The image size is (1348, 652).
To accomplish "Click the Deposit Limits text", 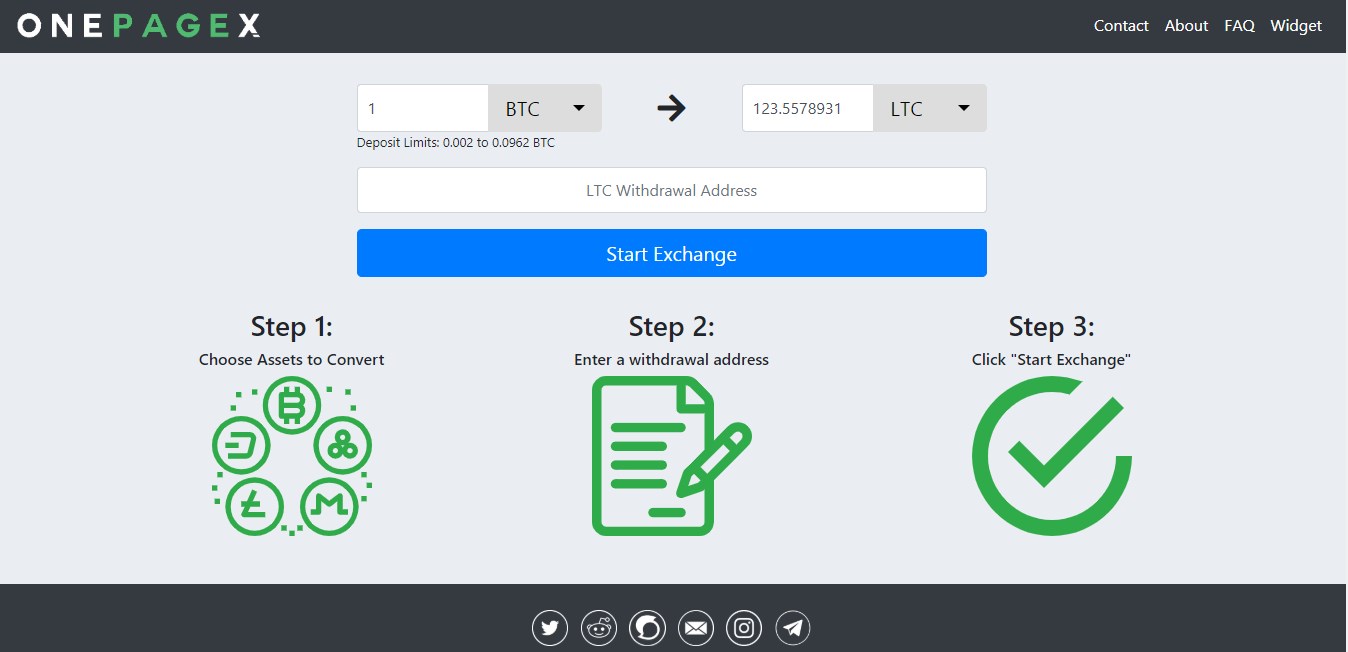I will (x=456, y=143).
